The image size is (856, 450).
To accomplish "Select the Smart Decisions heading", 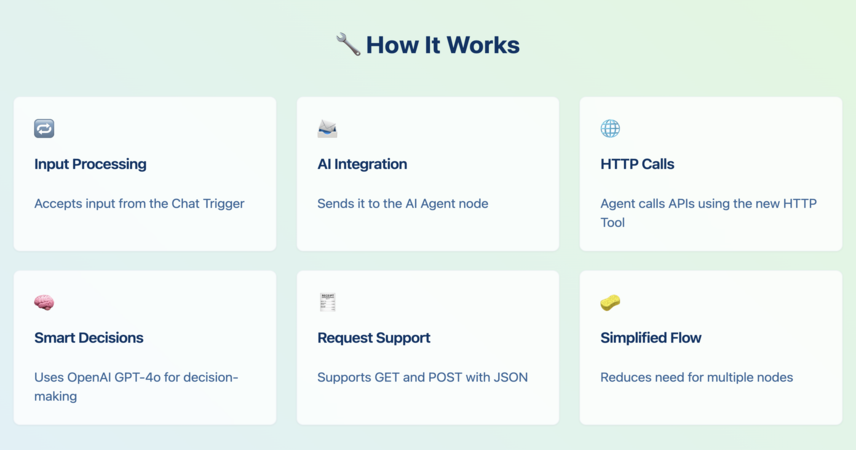I will pos(88,338).
